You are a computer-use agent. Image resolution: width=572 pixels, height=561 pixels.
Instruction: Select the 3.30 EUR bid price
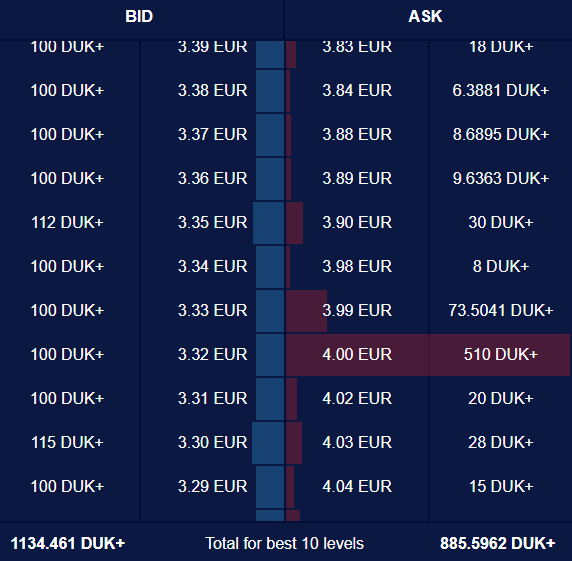coord(213,442)
